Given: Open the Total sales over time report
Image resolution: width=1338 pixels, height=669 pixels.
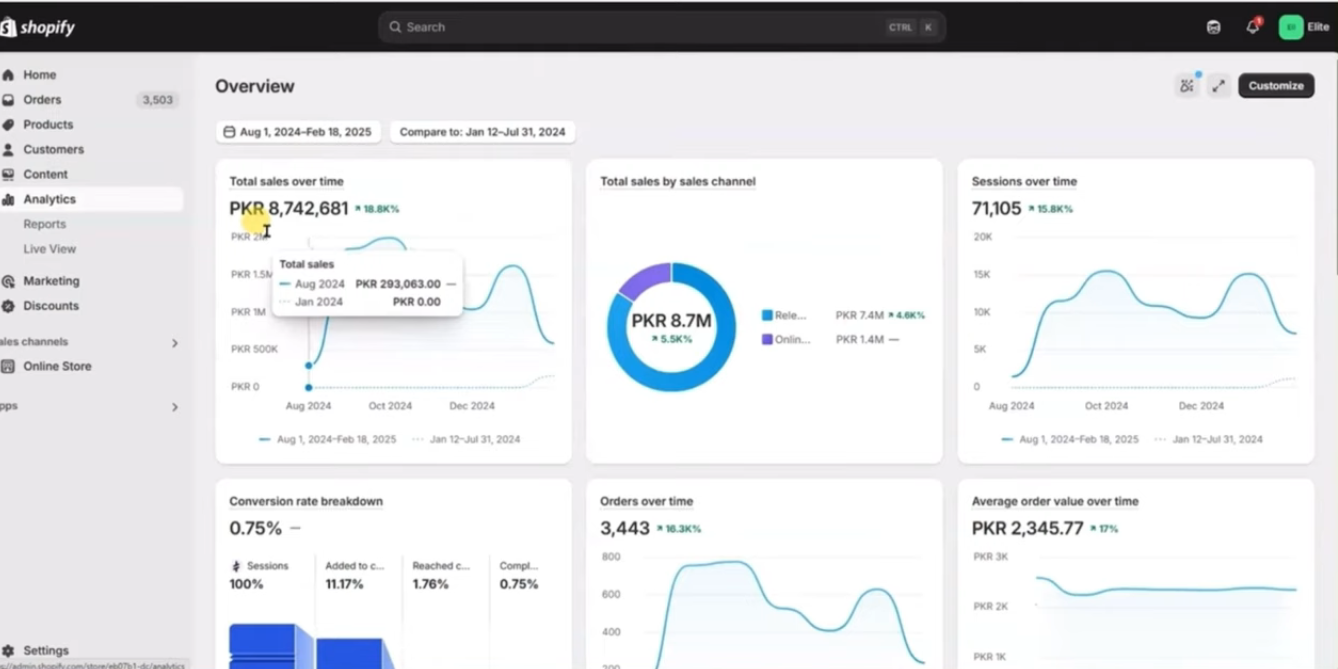Looking at the screenshot, I should click(286, 182).
